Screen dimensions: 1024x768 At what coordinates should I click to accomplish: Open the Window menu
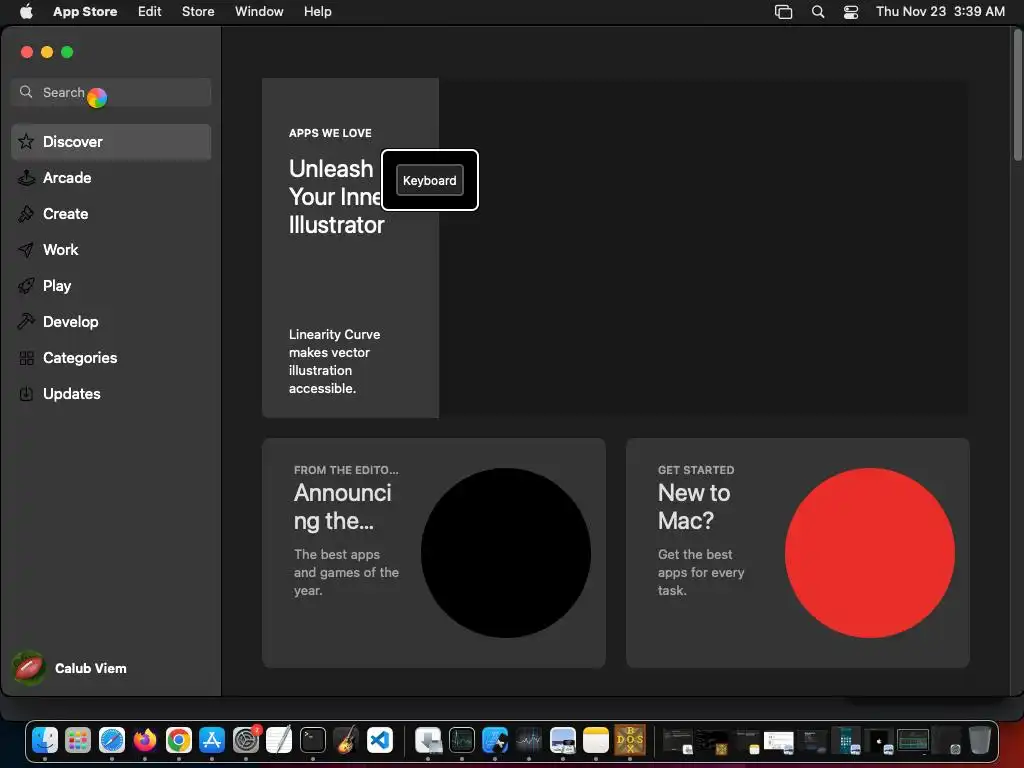pyautogui.click(x=259, y=12)
